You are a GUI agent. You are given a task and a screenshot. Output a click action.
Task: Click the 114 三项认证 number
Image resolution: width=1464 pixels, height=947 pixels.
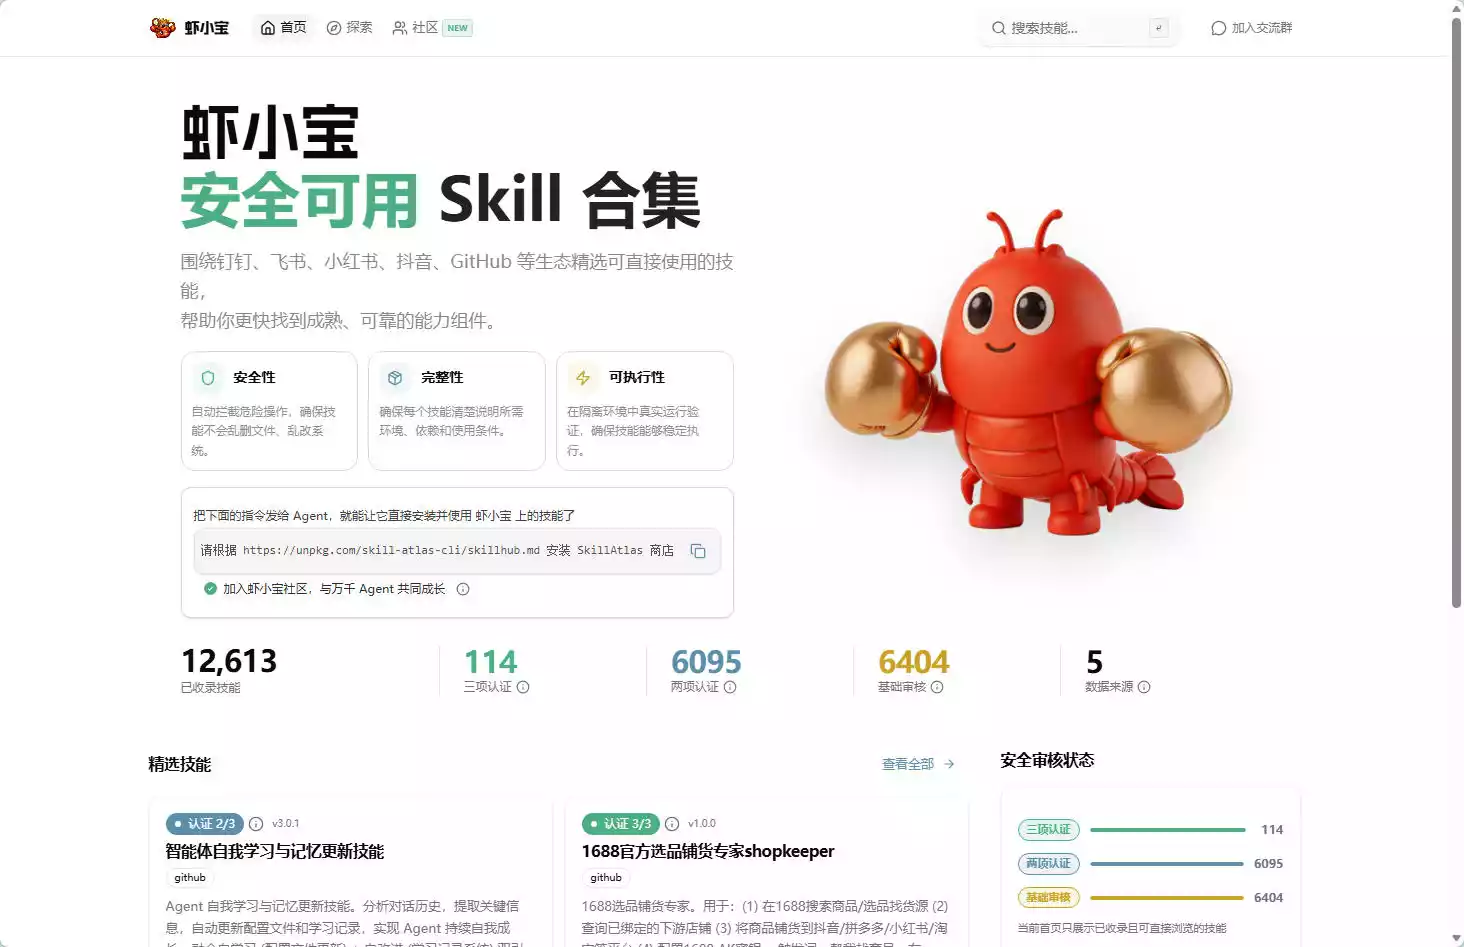pos(491,662)
